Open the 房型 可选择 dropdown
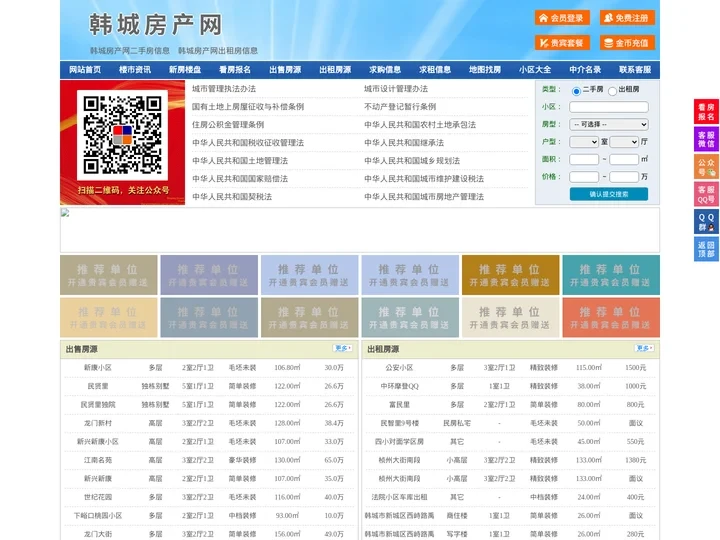720x540 pixels. tap(609, 124)
